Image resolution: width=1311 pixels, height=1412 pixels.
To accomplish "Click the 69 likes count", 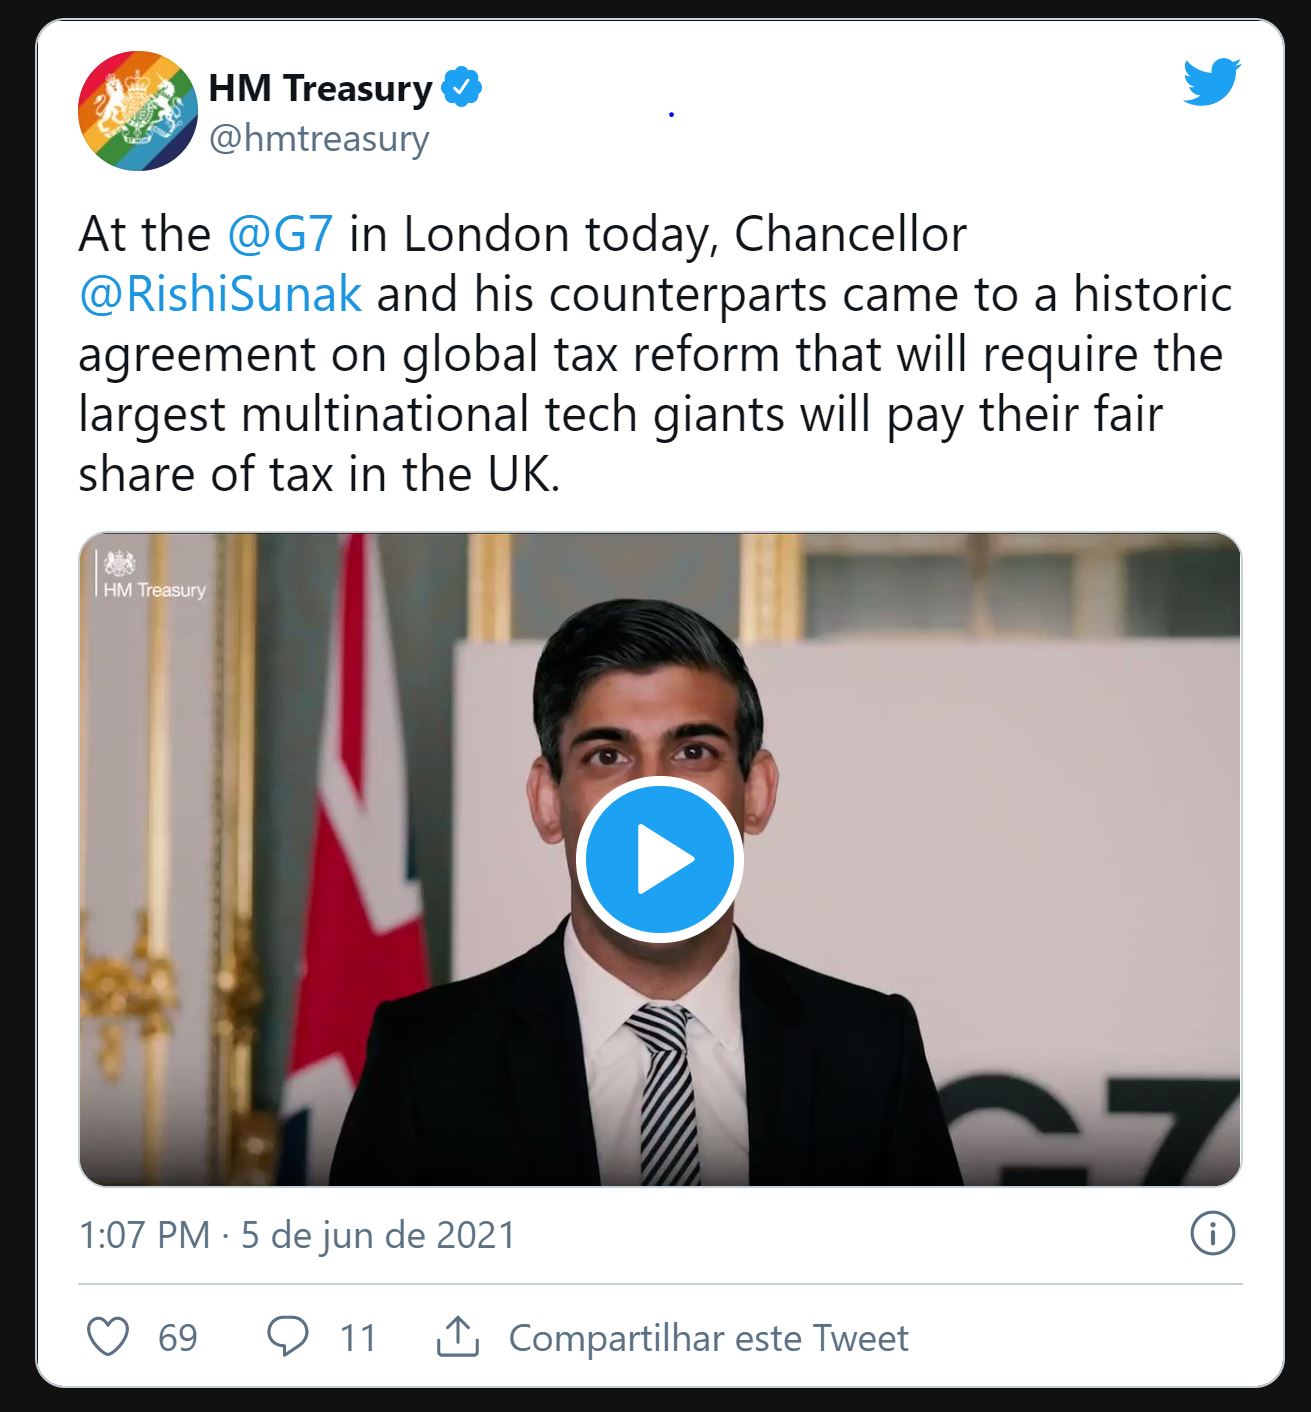I will 178,1338.
